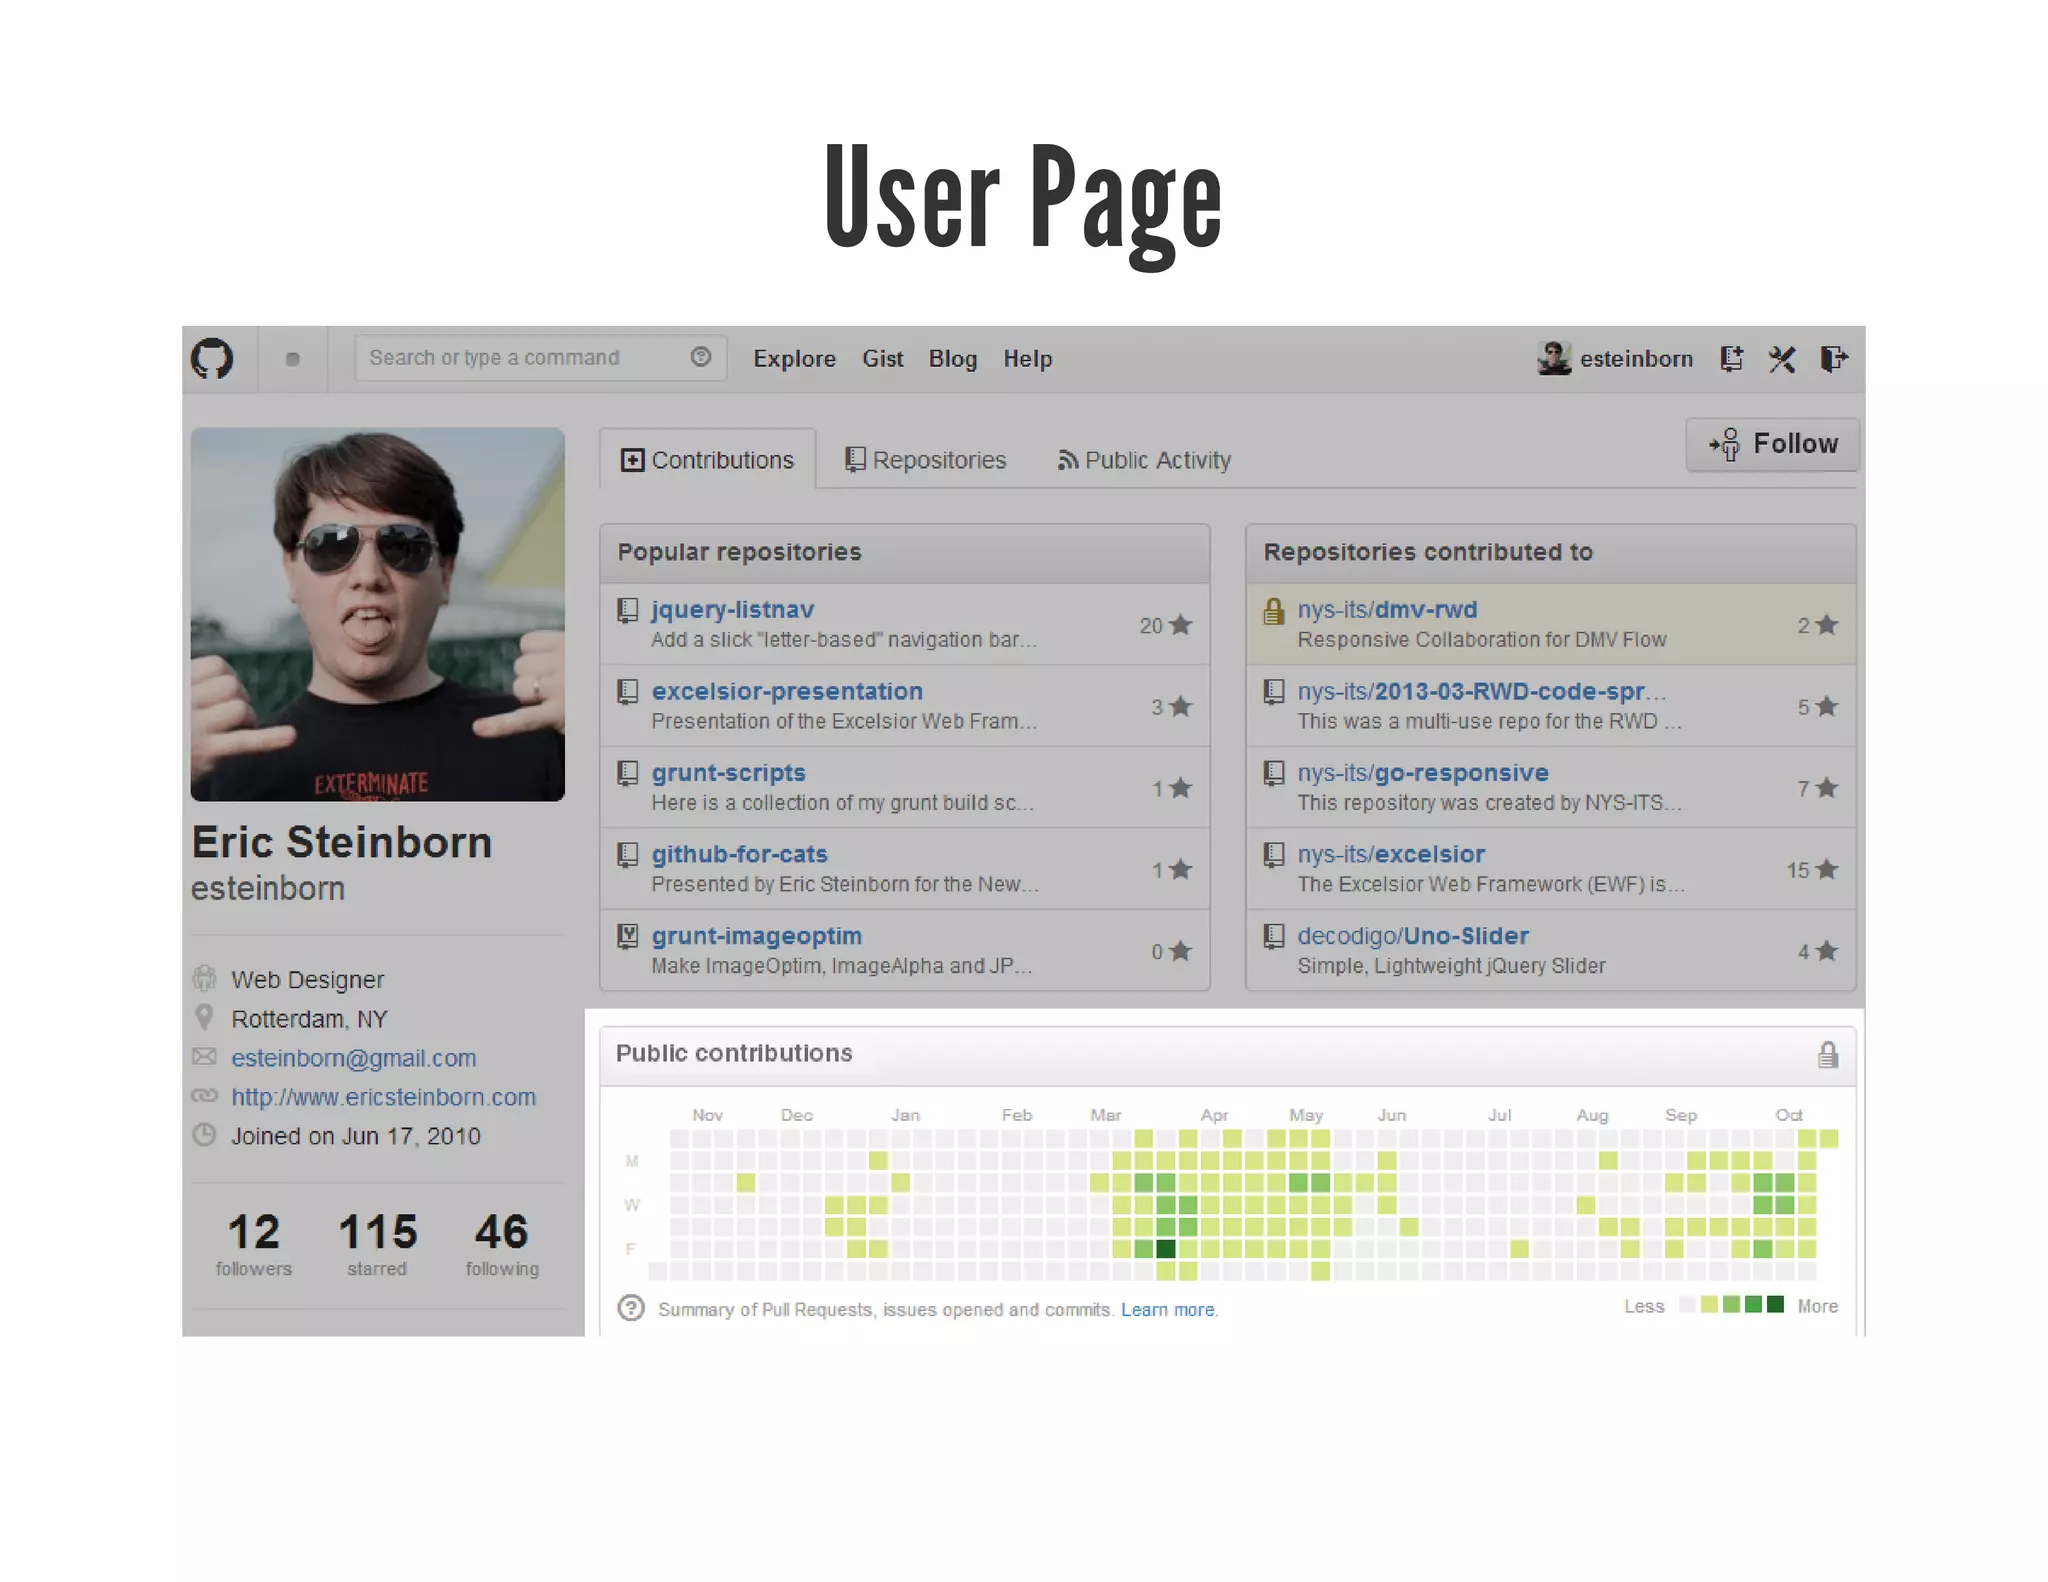Open the Explore menu item
The image size is (2048, 1582).
[x=794, y=359]
